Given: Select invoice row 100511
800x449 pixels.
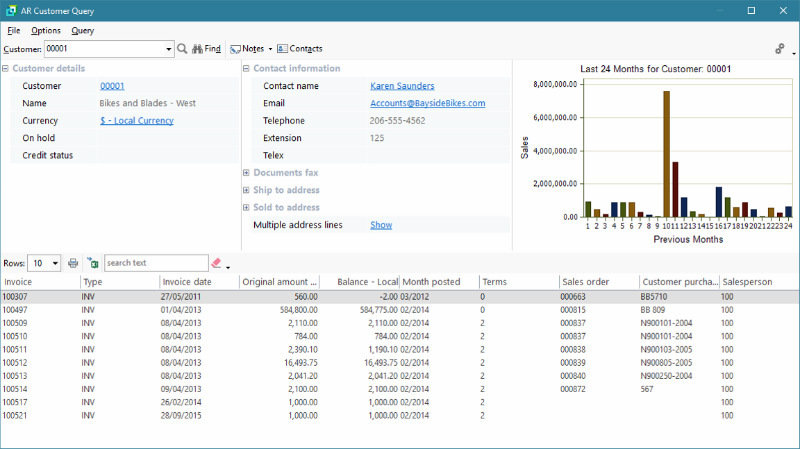Looking at the screenshot, I should (x=400, y=350).
